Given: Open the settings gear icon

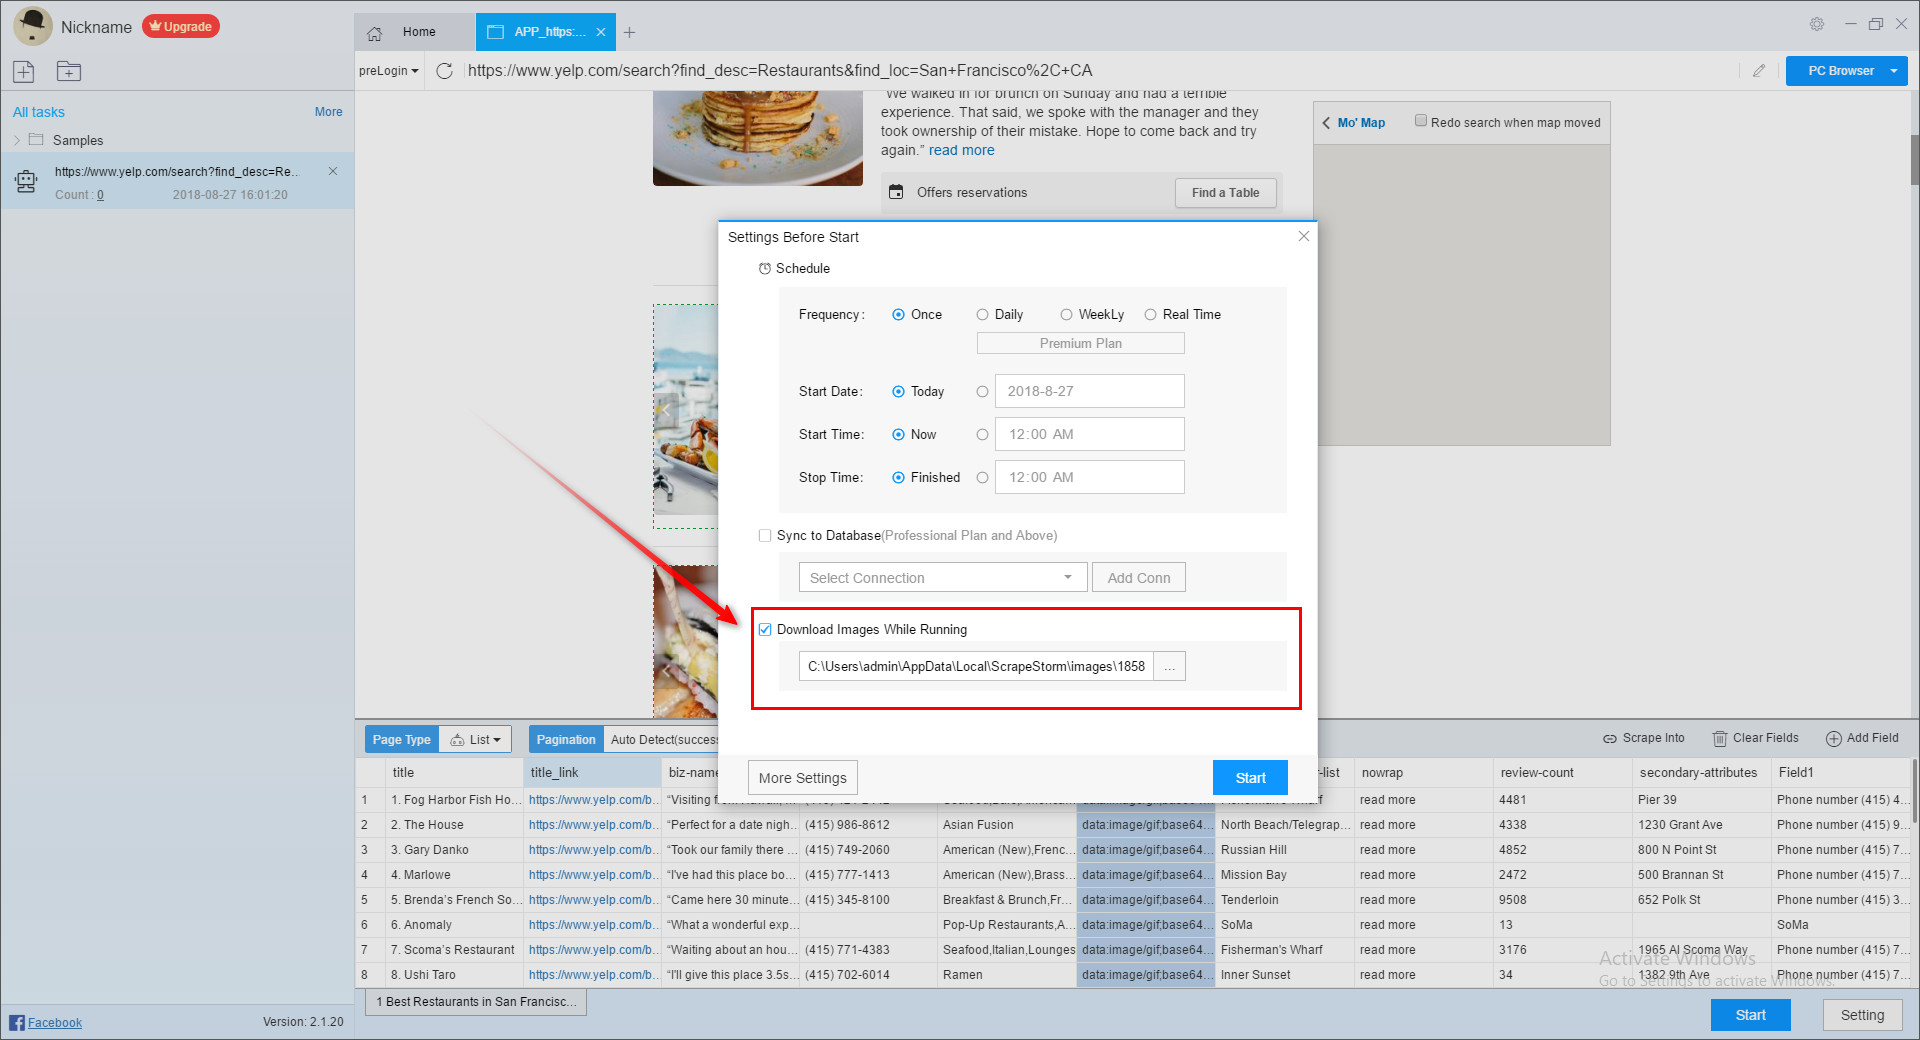Looking at the screenshot, I should point(1816,24).
